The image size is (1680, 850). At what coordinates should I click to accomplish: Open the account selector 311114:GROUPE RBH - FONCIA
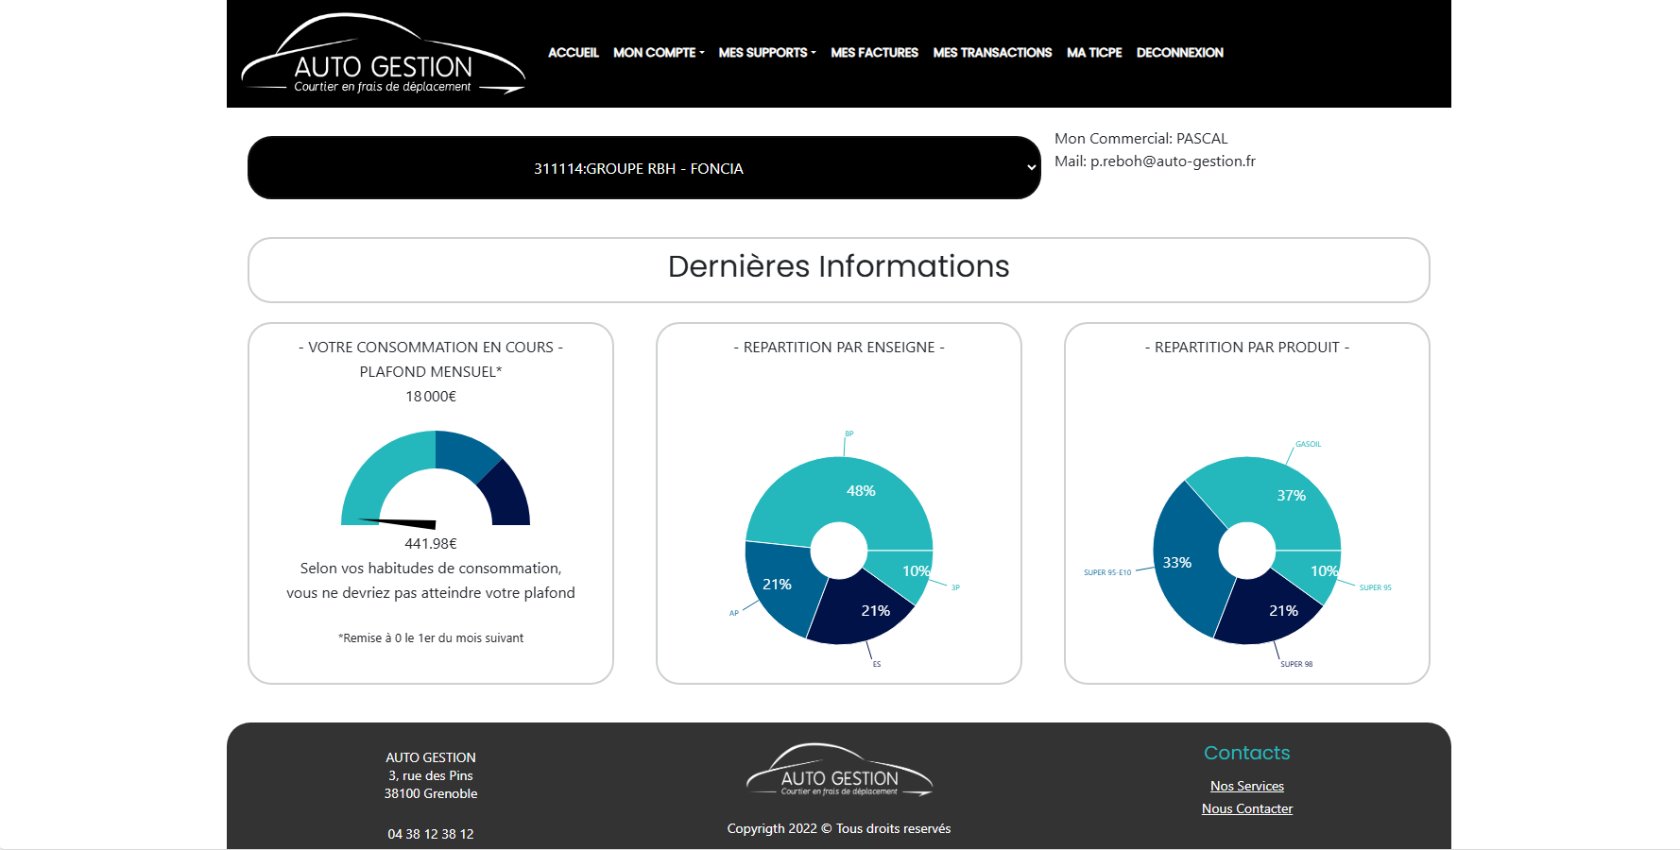644,168
